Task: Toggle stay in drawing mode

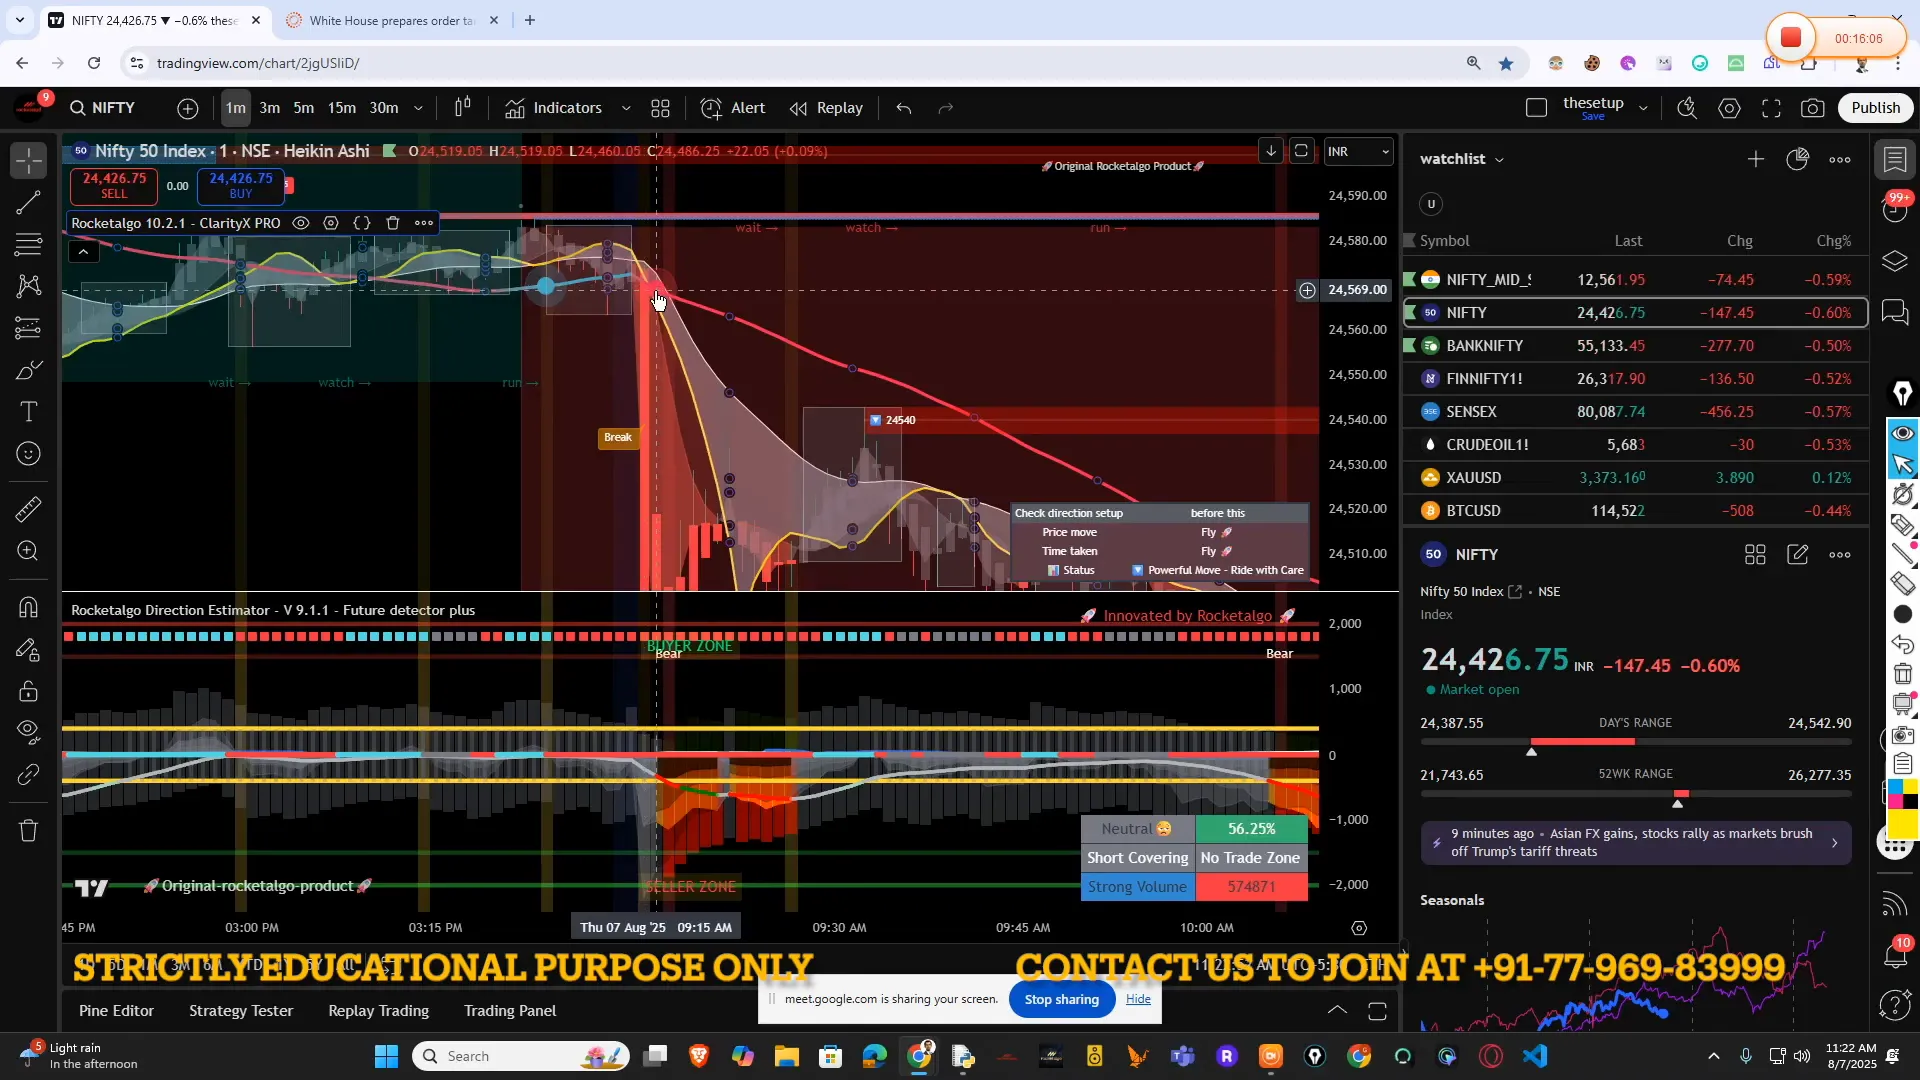Action: [29, 650]
